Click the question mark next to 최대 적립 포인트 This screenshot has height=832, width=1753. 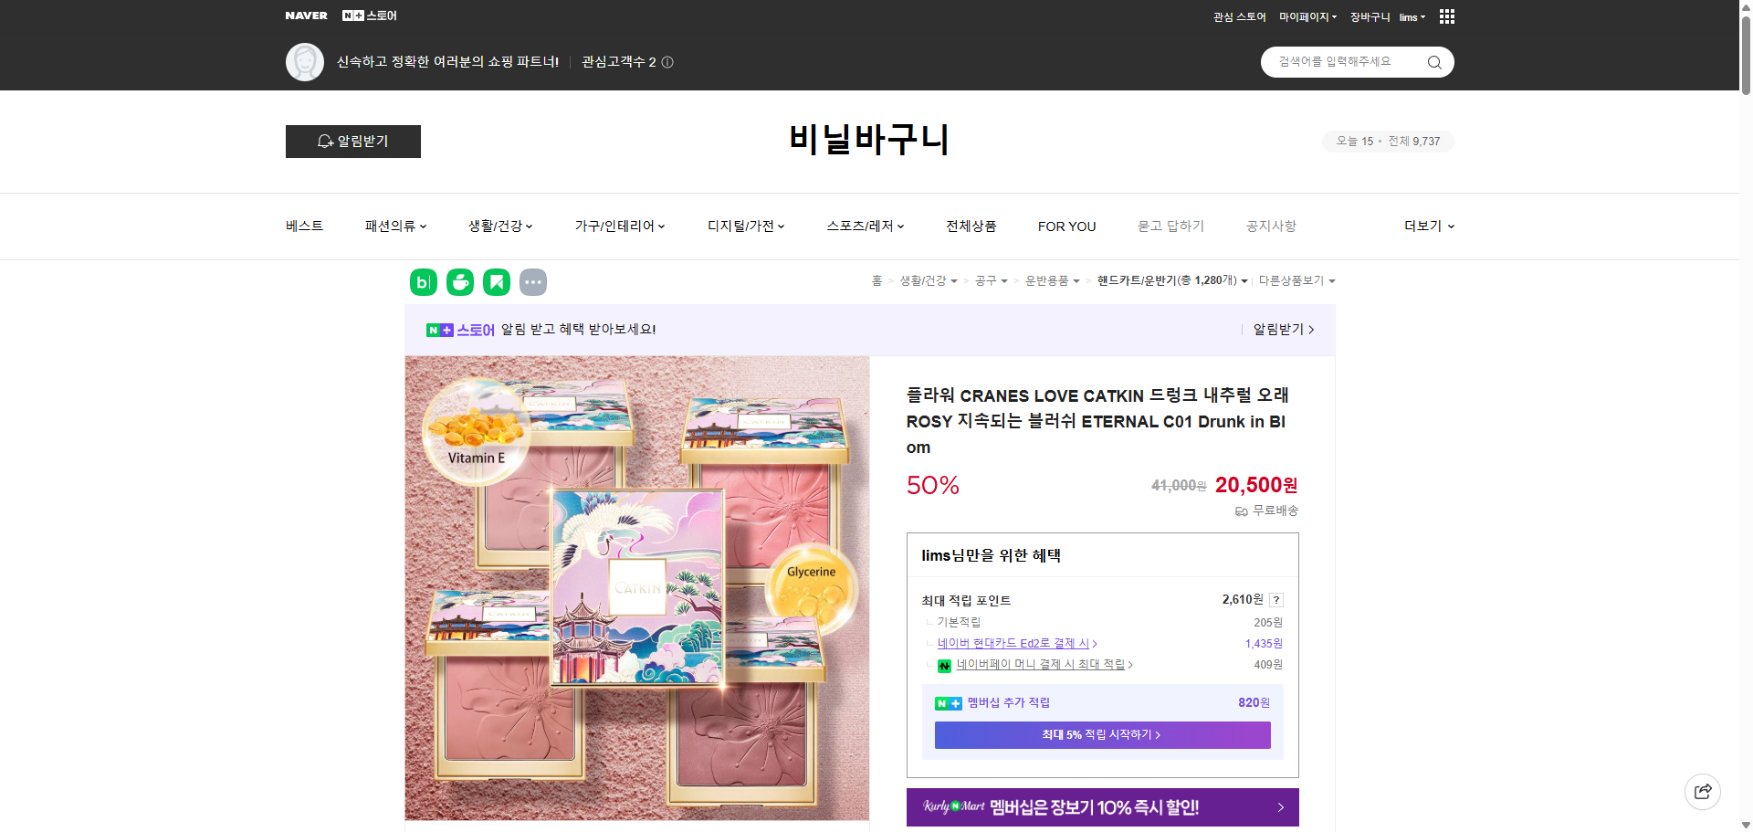coord(1277,600)
